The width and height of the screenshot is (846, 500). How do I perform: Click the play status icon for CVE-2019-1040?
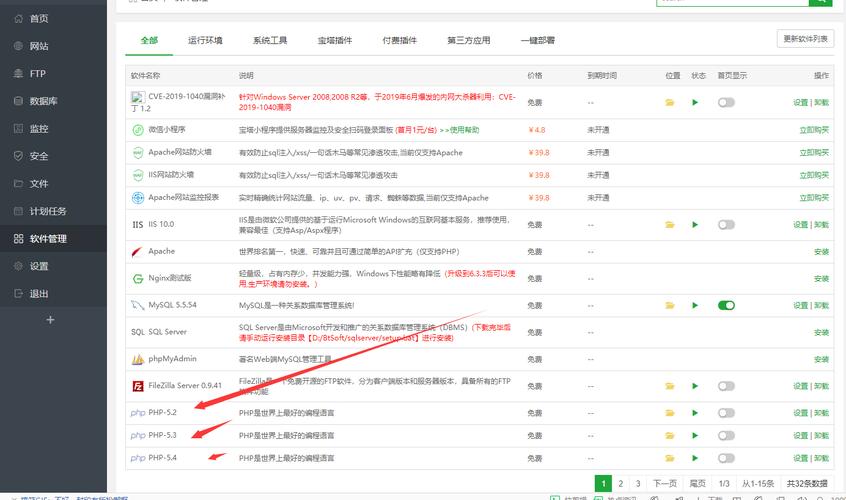point(695,102)
